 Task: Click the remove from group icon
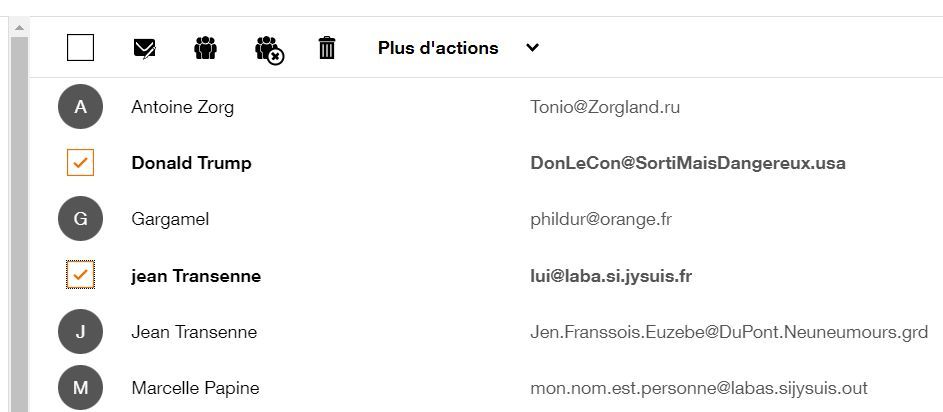[x=269, y=49]
